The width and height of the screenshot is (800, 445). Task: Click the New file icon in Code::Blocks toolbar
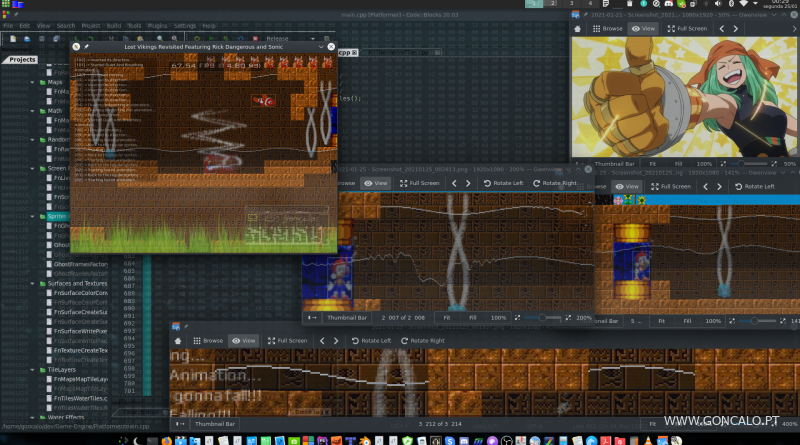coord(13,39)
